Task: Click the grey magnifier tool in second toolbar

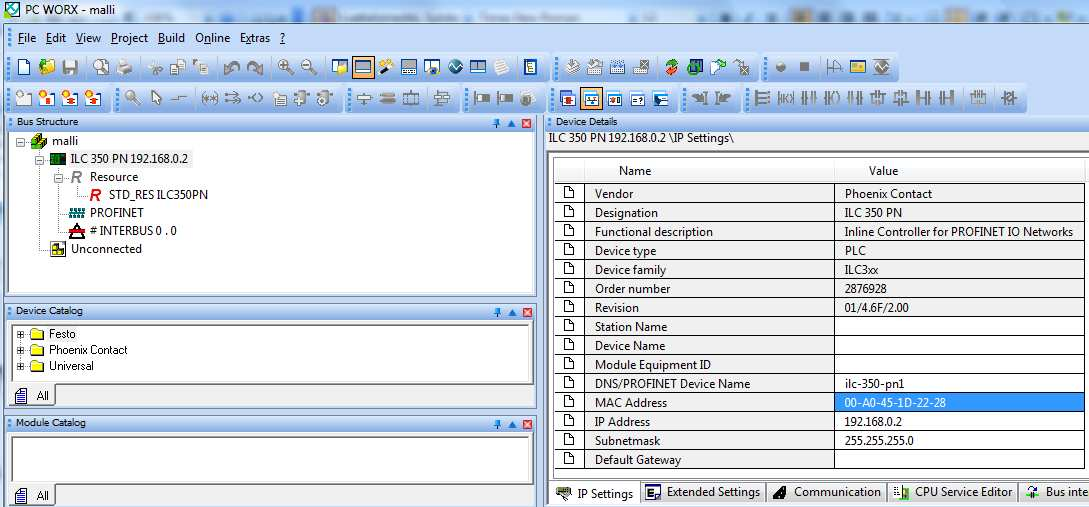Action: click(x=133, y=99)
